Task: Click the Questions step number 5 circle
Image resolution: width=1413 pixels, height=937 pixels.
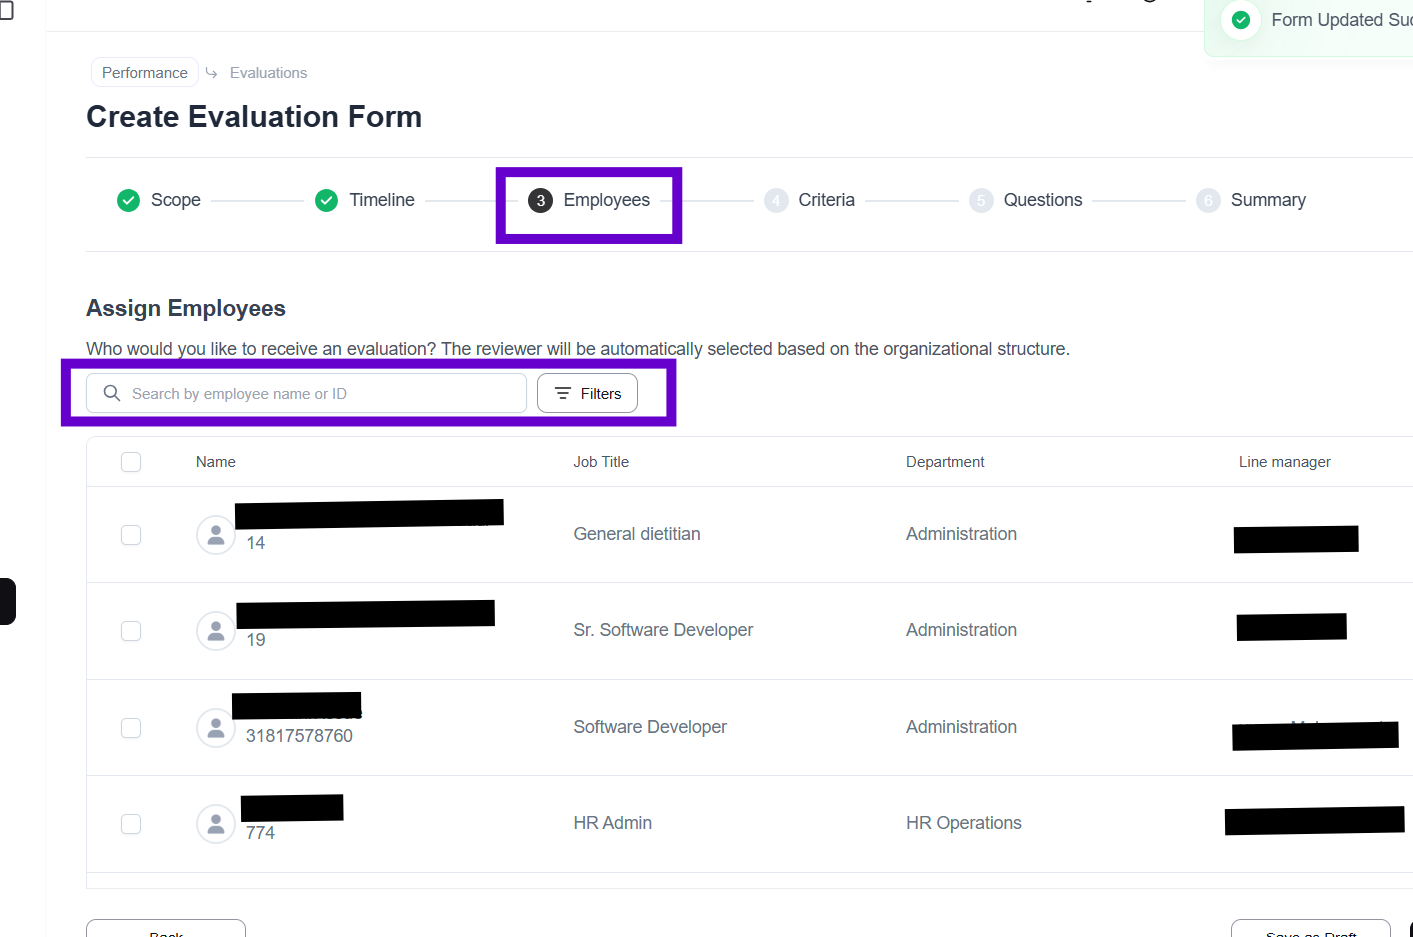Action: (x=981, y=201)
